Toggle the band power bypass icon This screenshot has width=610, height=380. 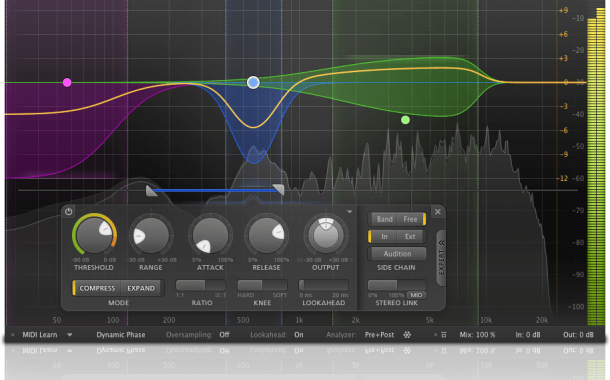68,212
